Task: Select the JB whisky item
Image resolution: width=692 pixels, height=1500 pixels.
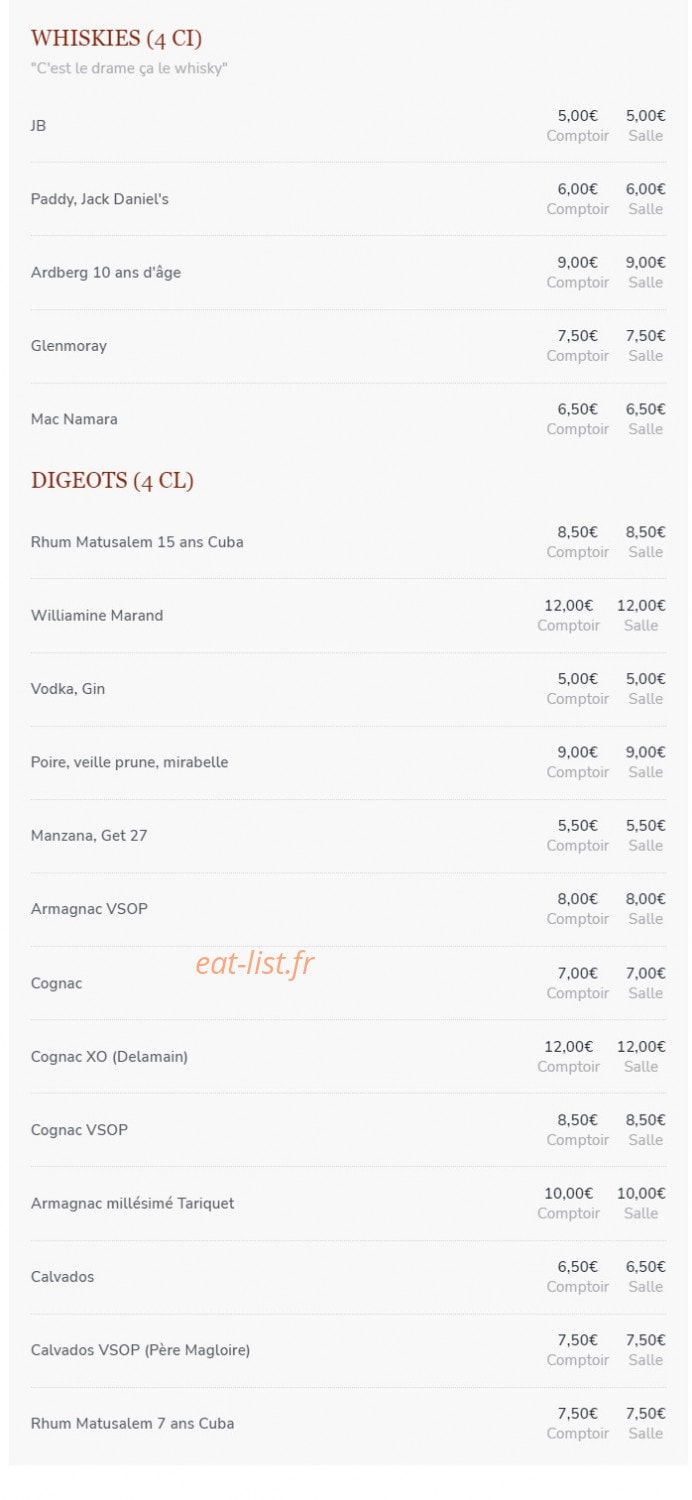Action: pos(38,126)
